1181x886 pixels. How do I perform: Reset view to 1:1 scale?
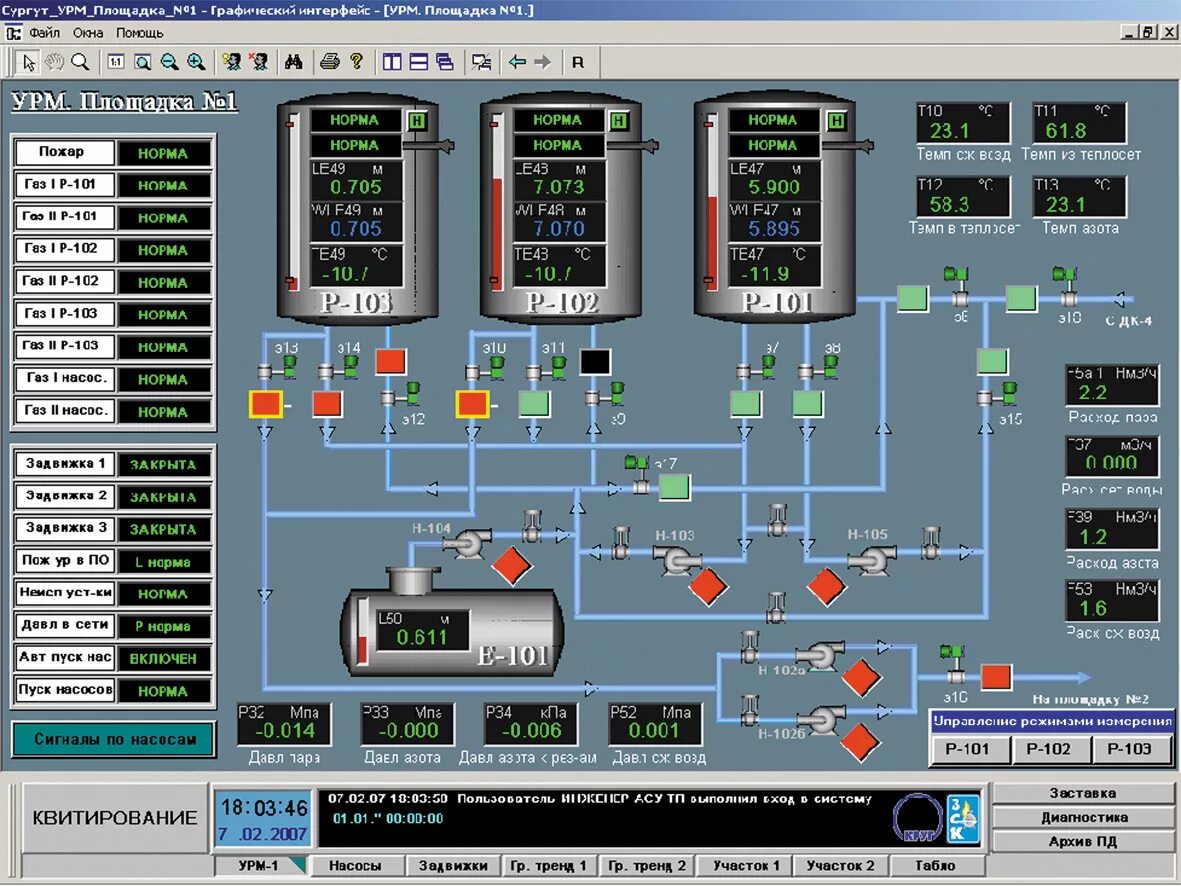[115, 63]
